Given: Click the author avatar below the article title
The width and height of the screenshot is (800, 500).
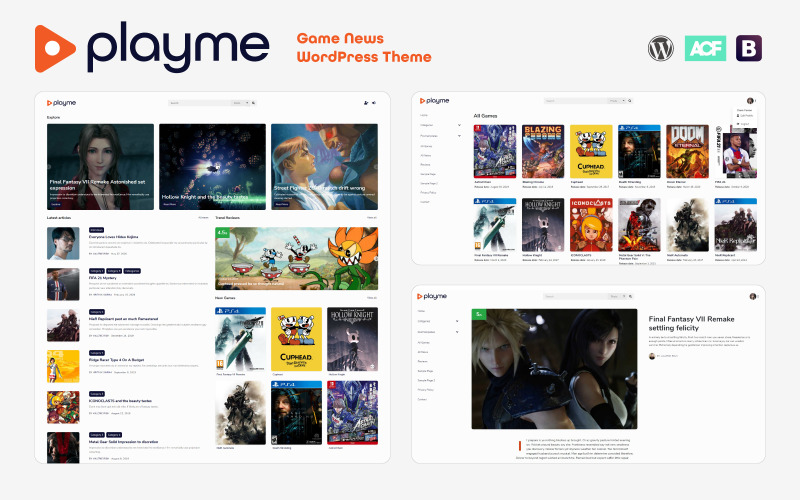Looking at the screenshot, I should (x=653, y=355).
